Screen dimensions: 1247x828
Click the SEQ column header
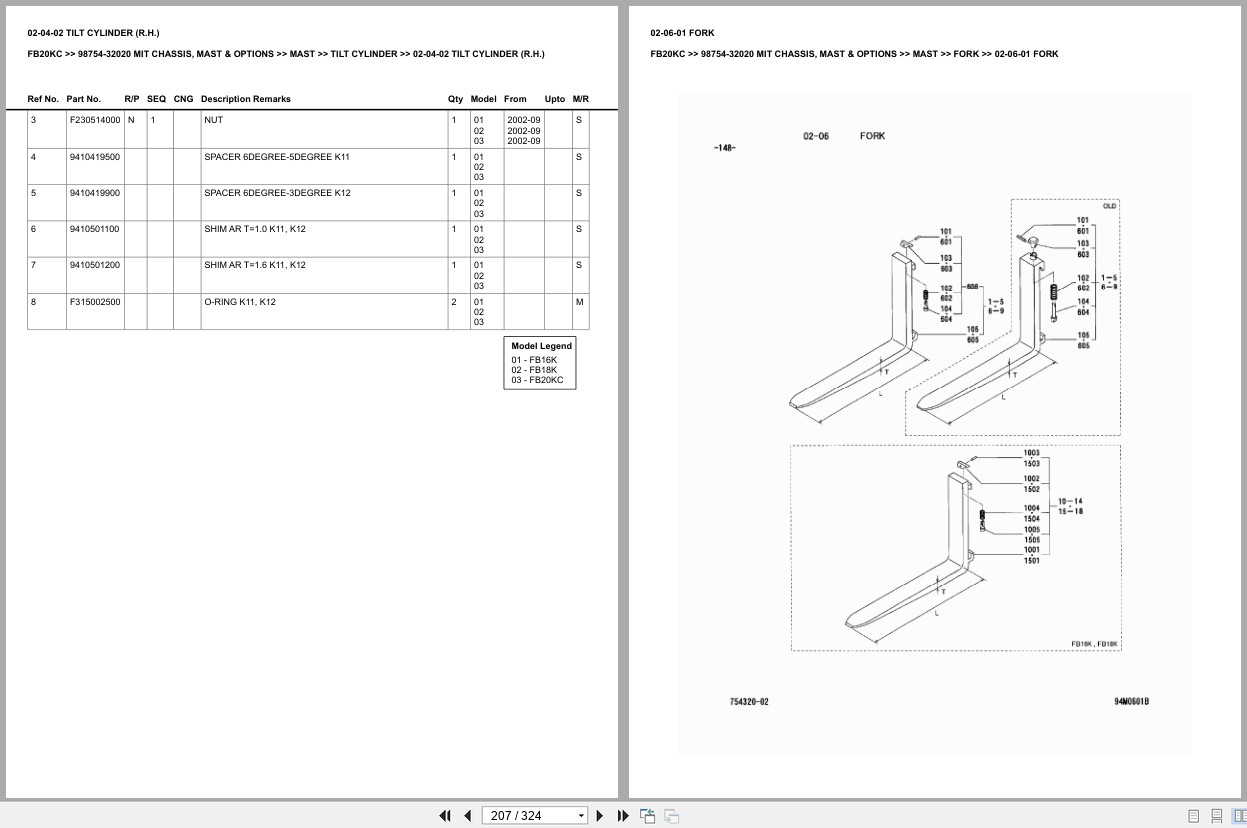click(157, 99)
